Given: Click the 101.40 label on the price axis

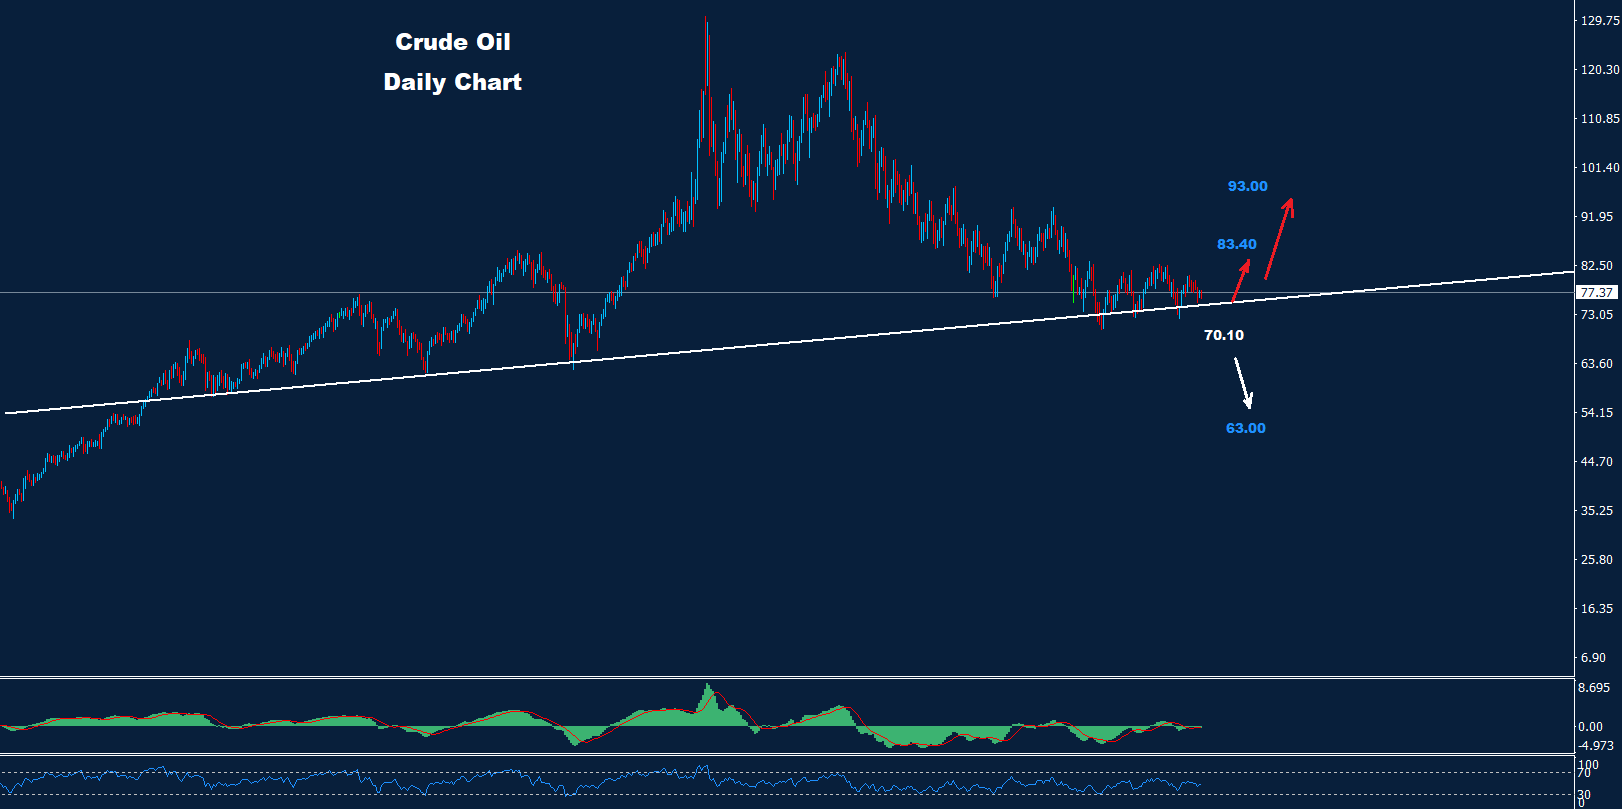Looking at the screenshot, I should pos(1599,167).
